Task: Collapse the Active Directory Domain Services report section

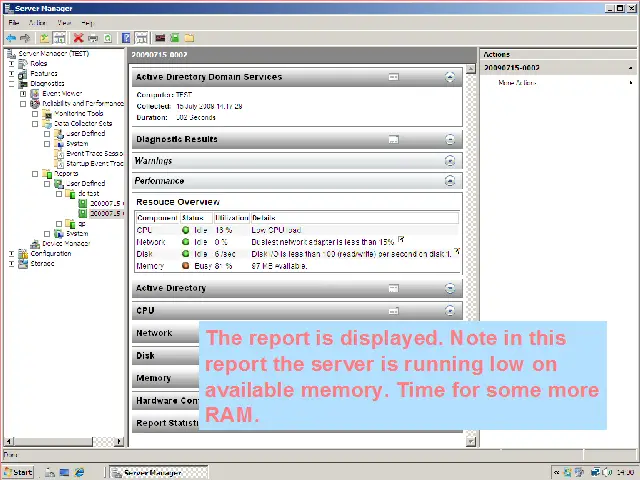Action: (450, 77)
